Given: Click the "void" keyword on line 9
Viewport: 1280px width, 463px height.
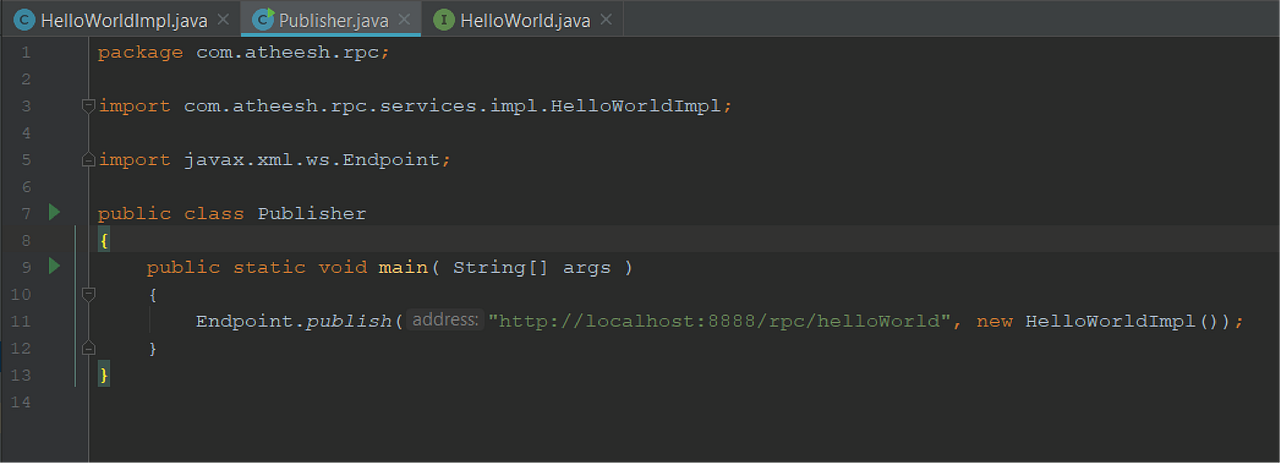Looking at the screenshot, I should pyautogui.click(x=343, y=267).
